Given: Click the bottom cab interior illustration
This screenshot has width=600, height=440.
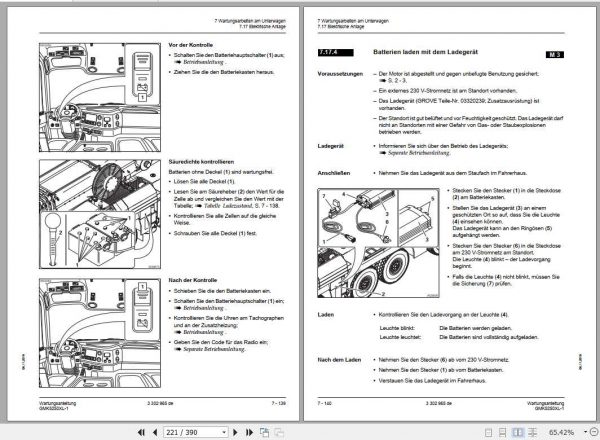Looking at the screenshot, I should (100, 333).
